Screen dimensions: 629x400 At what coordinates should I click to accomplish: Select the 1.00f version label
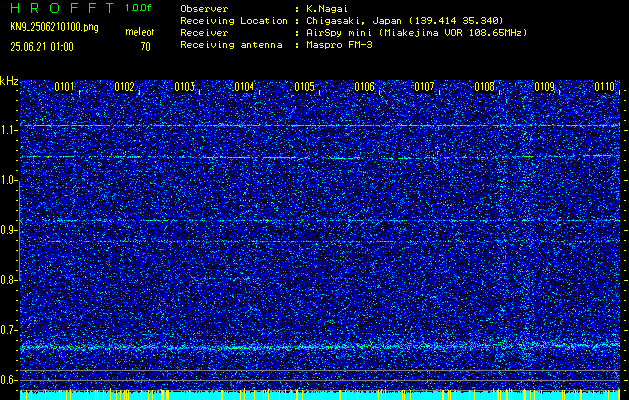click(x=138, y=8)
